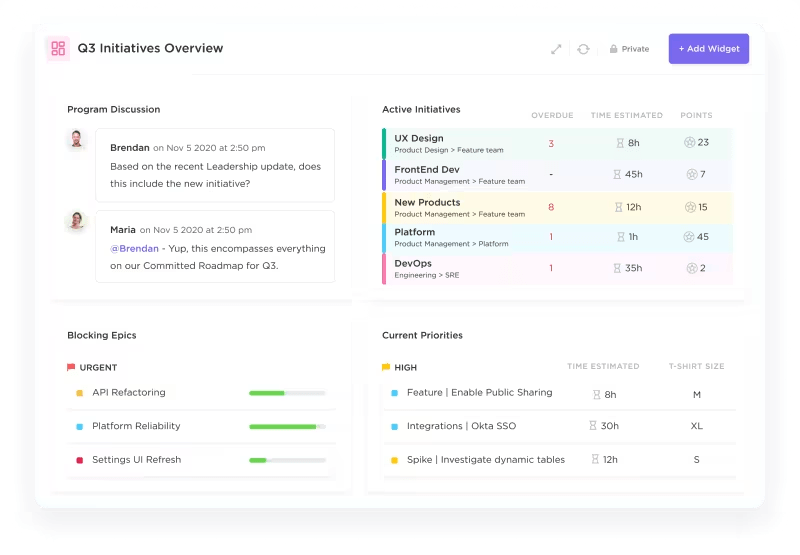800x555 pixels.
Task: Click the hourglass icon next to 8h in Current Priorities
Action: coord(596,395)
